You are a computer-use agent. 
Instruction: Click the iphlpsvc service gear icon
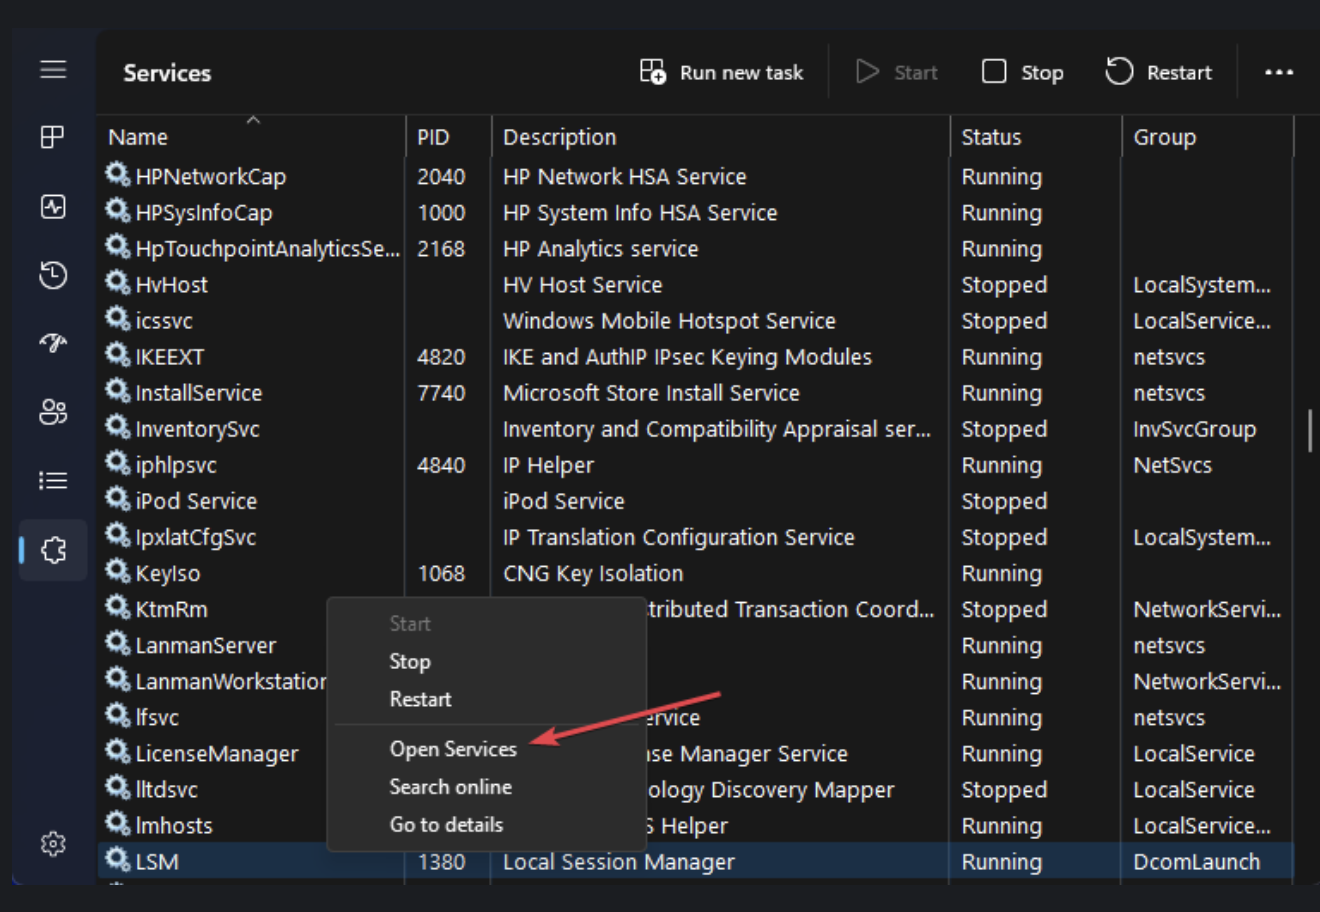[x=118, y=463]
